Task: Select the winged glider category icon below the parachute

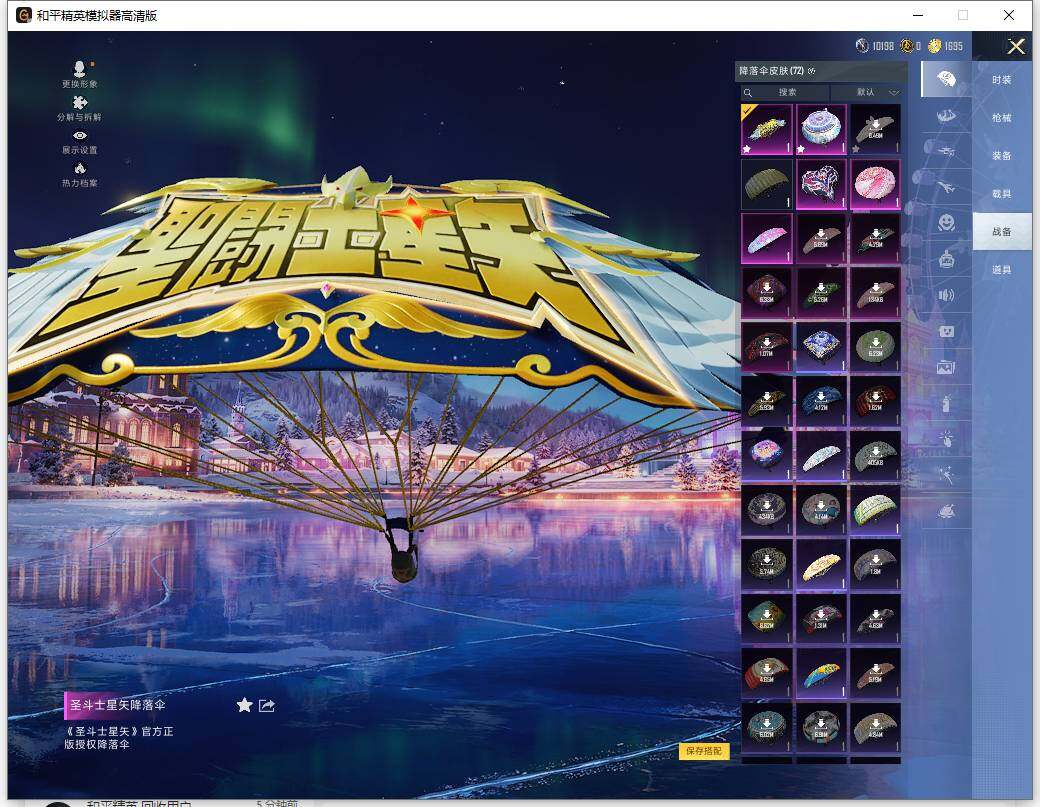Action: coord(946,116)
